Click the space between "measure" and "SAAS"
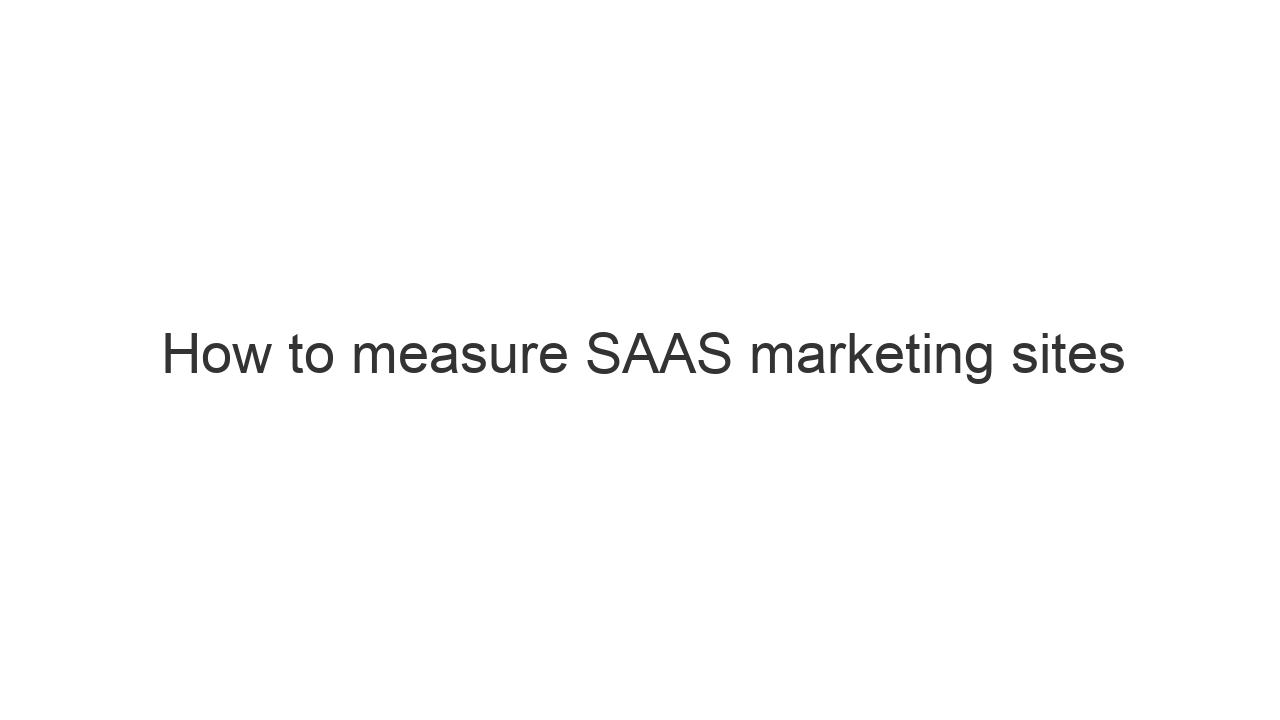 coord(577,357)
